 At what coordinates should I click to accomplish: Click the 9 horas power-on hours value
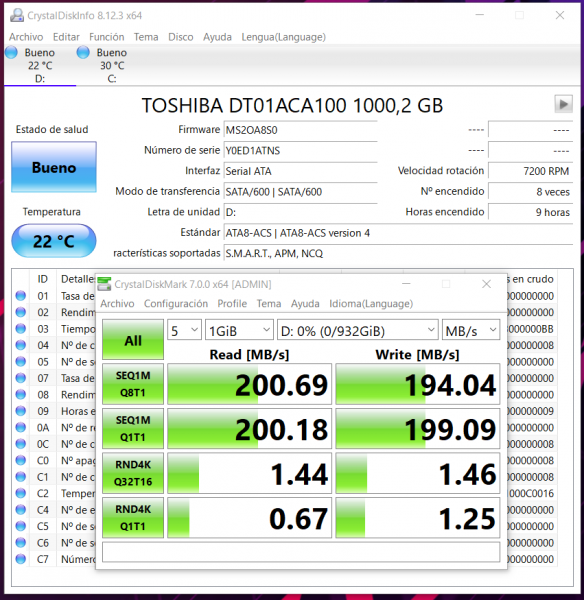pyautogui.click(x=530, y=212)
